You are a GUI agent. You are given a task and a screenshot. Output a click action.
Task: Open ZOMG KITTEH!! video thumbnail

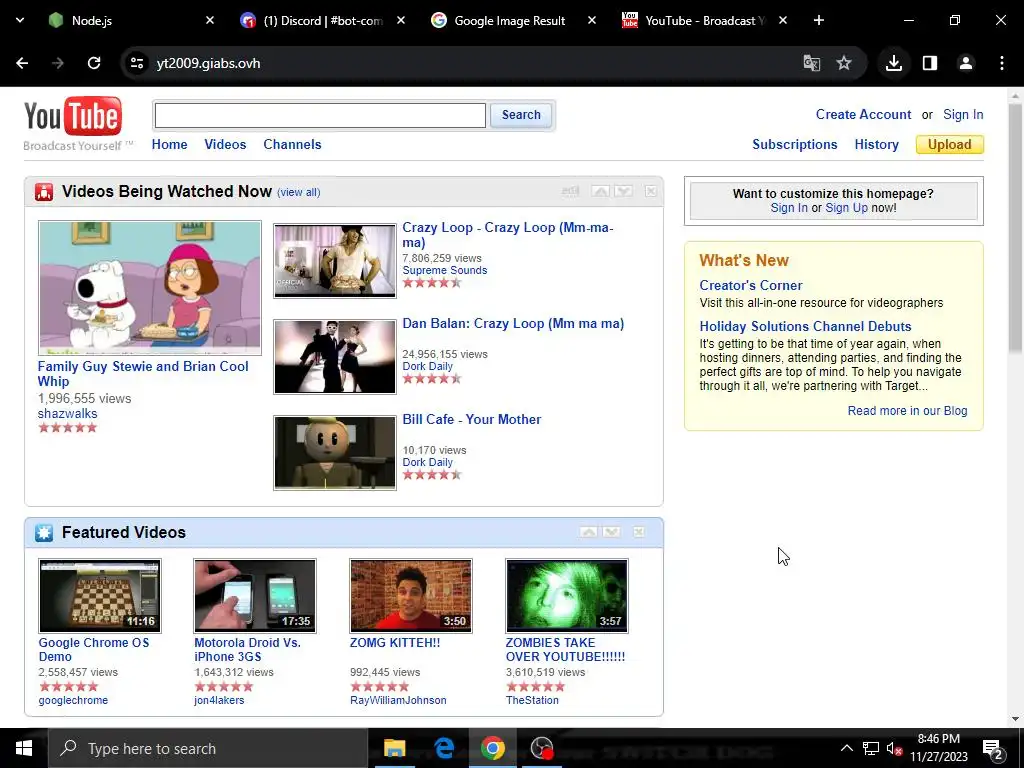point(411,596)
